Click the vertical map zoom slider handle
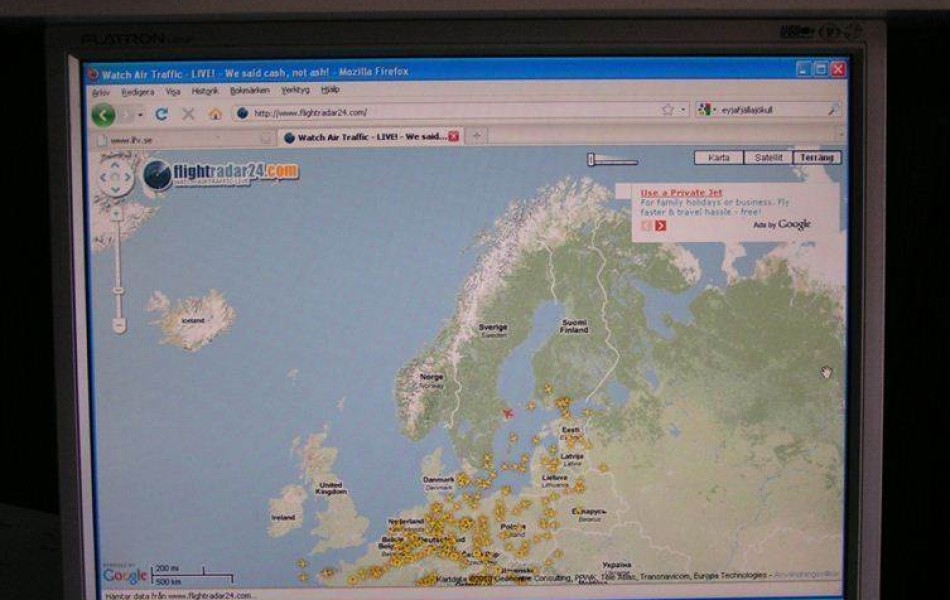Image resolution: width=950 pixels, height=600 pixels. [x=118, y=290]
